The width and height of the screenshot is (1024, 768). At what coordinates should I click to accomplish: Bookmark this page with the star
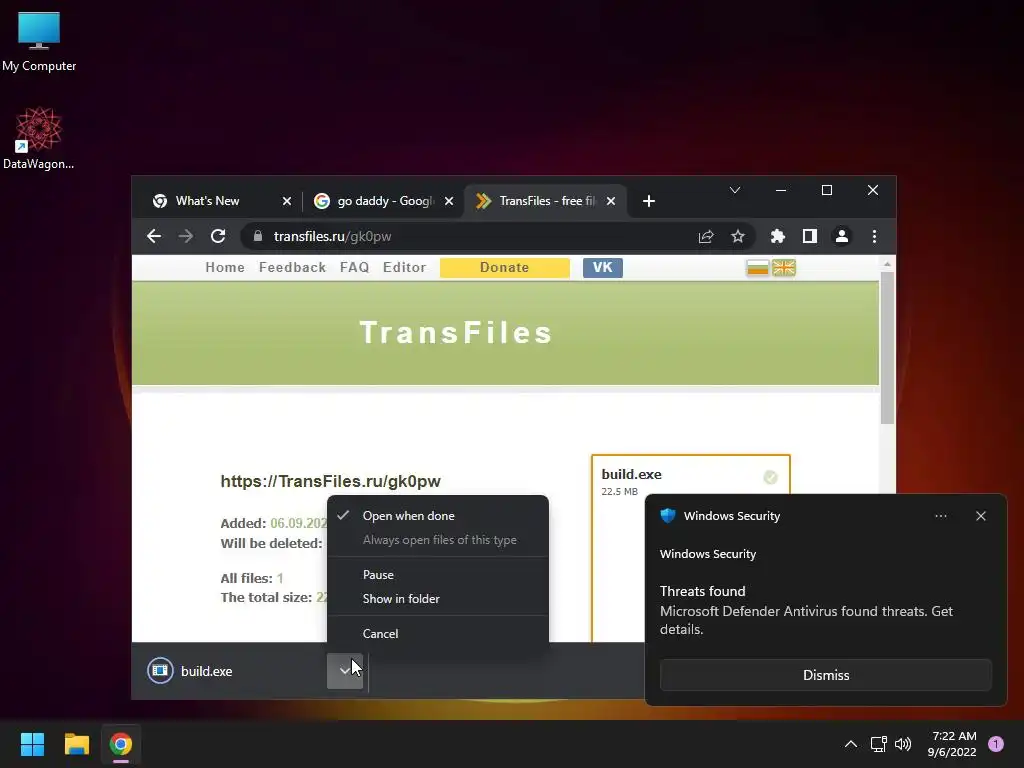tap(738, 236)
